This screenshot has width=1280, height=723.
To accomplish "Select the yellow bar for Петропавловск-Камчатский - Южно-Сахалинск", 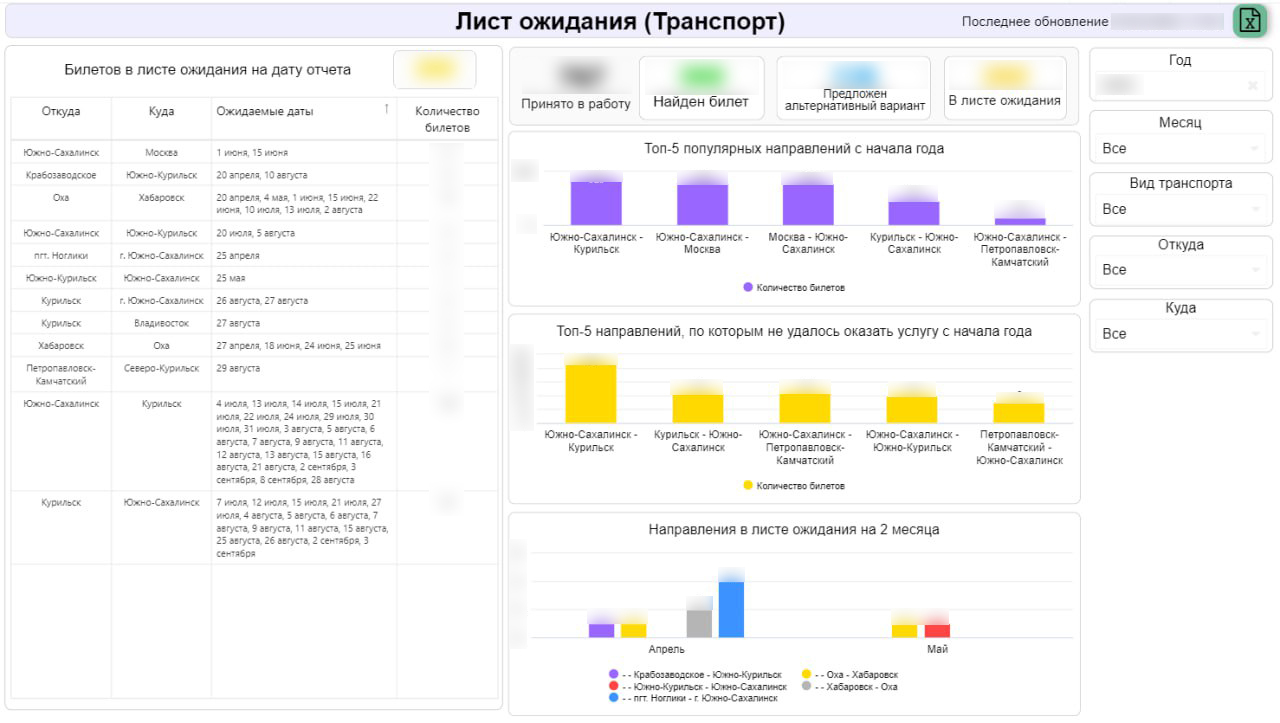I will coord(1019,413).
